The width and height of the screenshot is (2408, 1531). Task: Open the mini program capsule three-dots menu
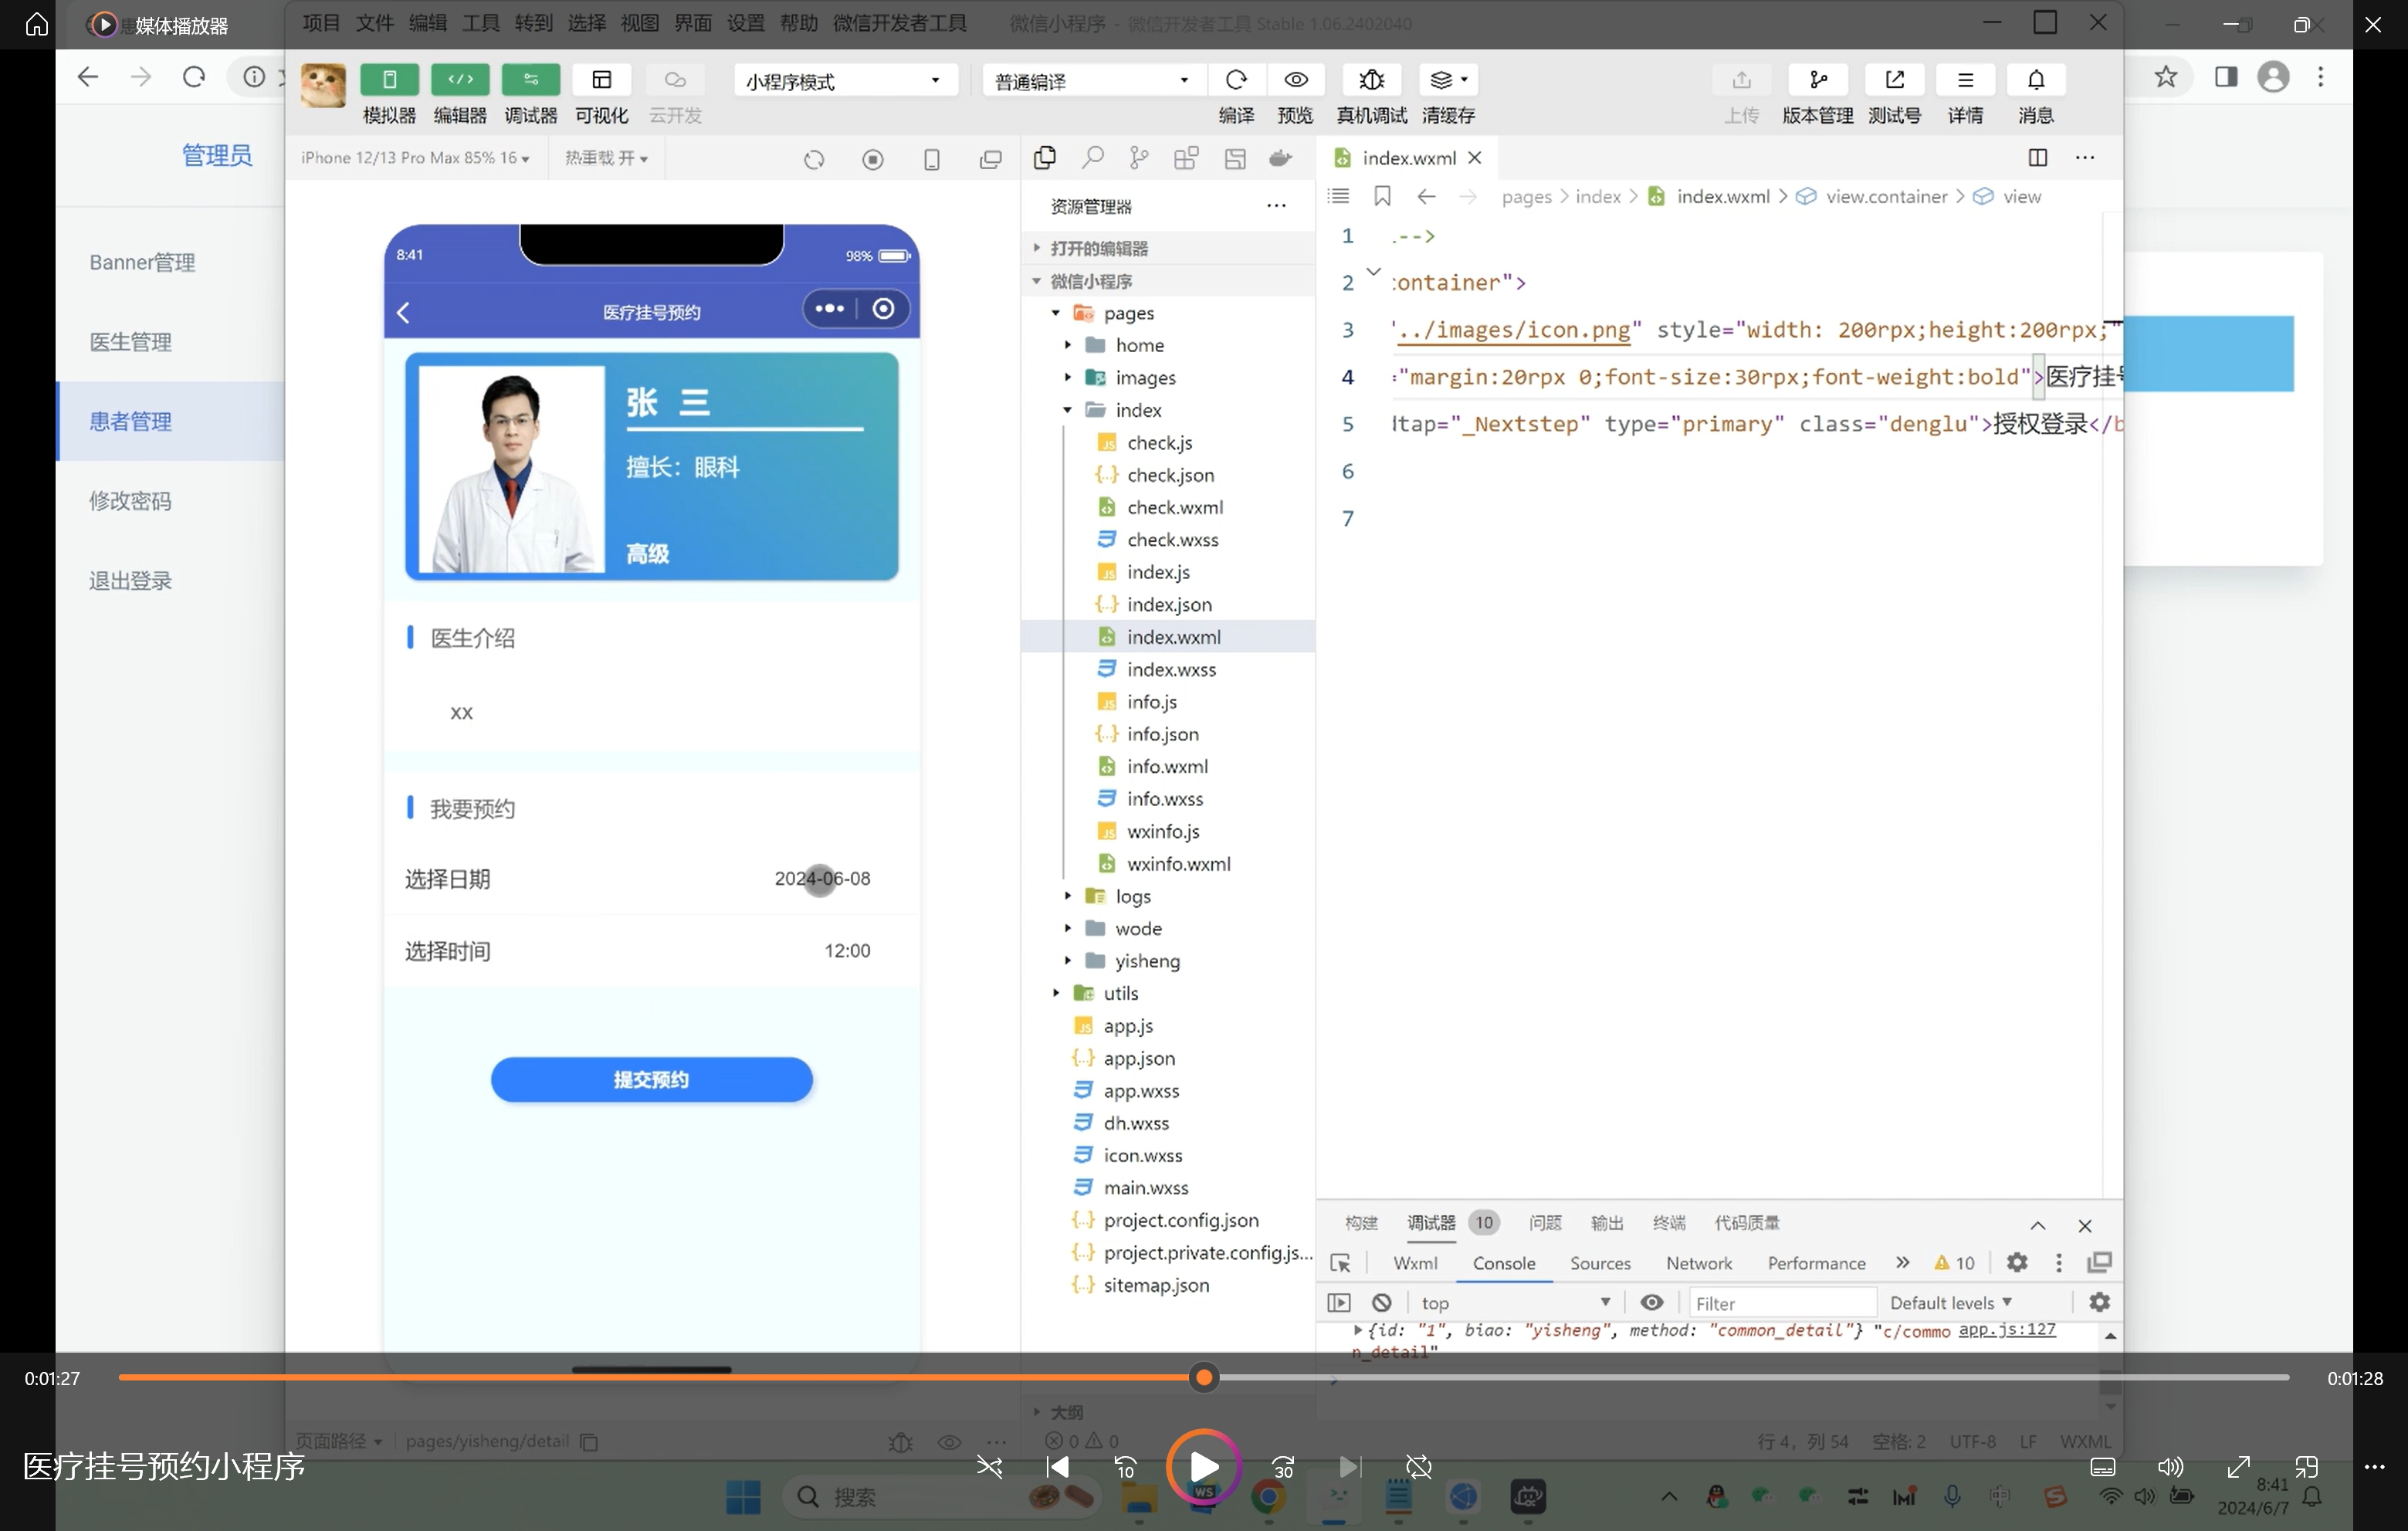coord(829,309)
